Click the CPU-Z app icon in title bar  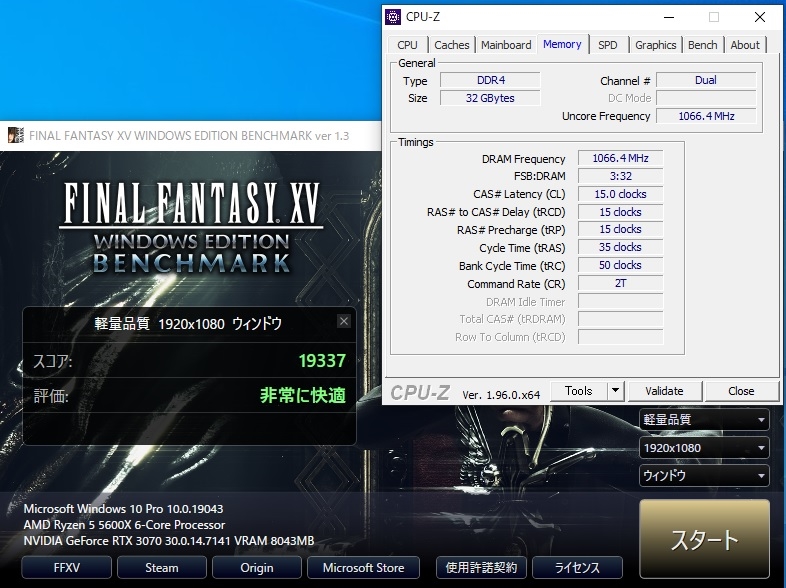point(393,17)
